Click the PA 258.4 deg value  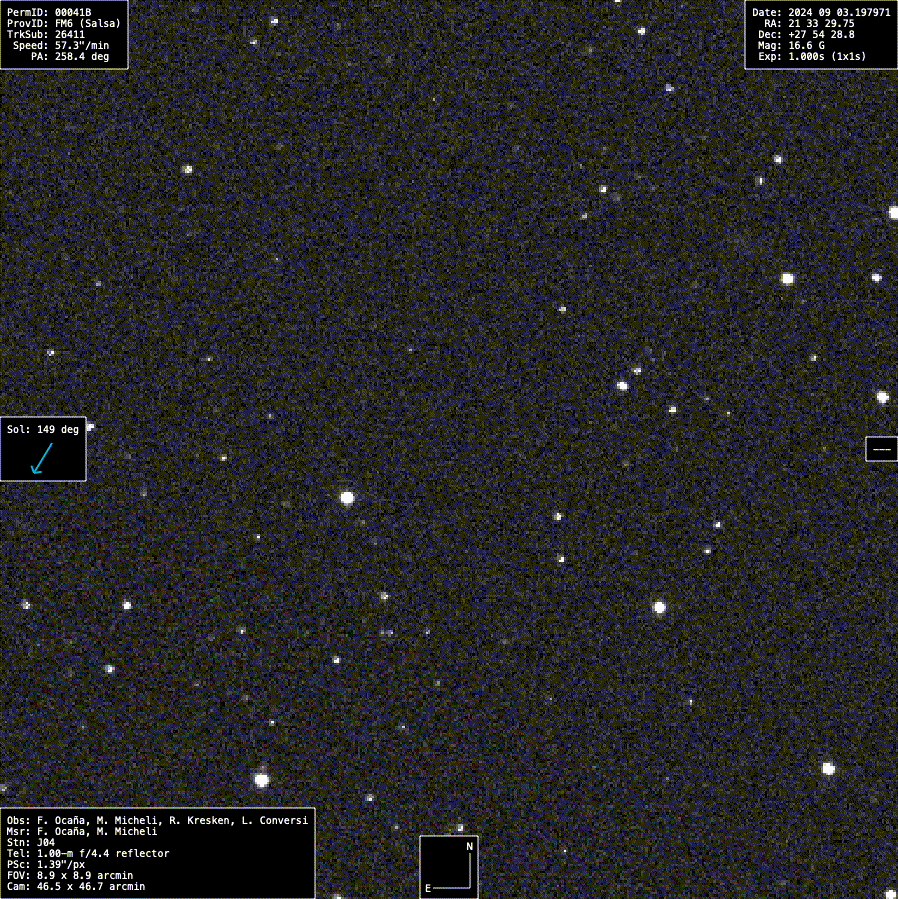(70, 57)
